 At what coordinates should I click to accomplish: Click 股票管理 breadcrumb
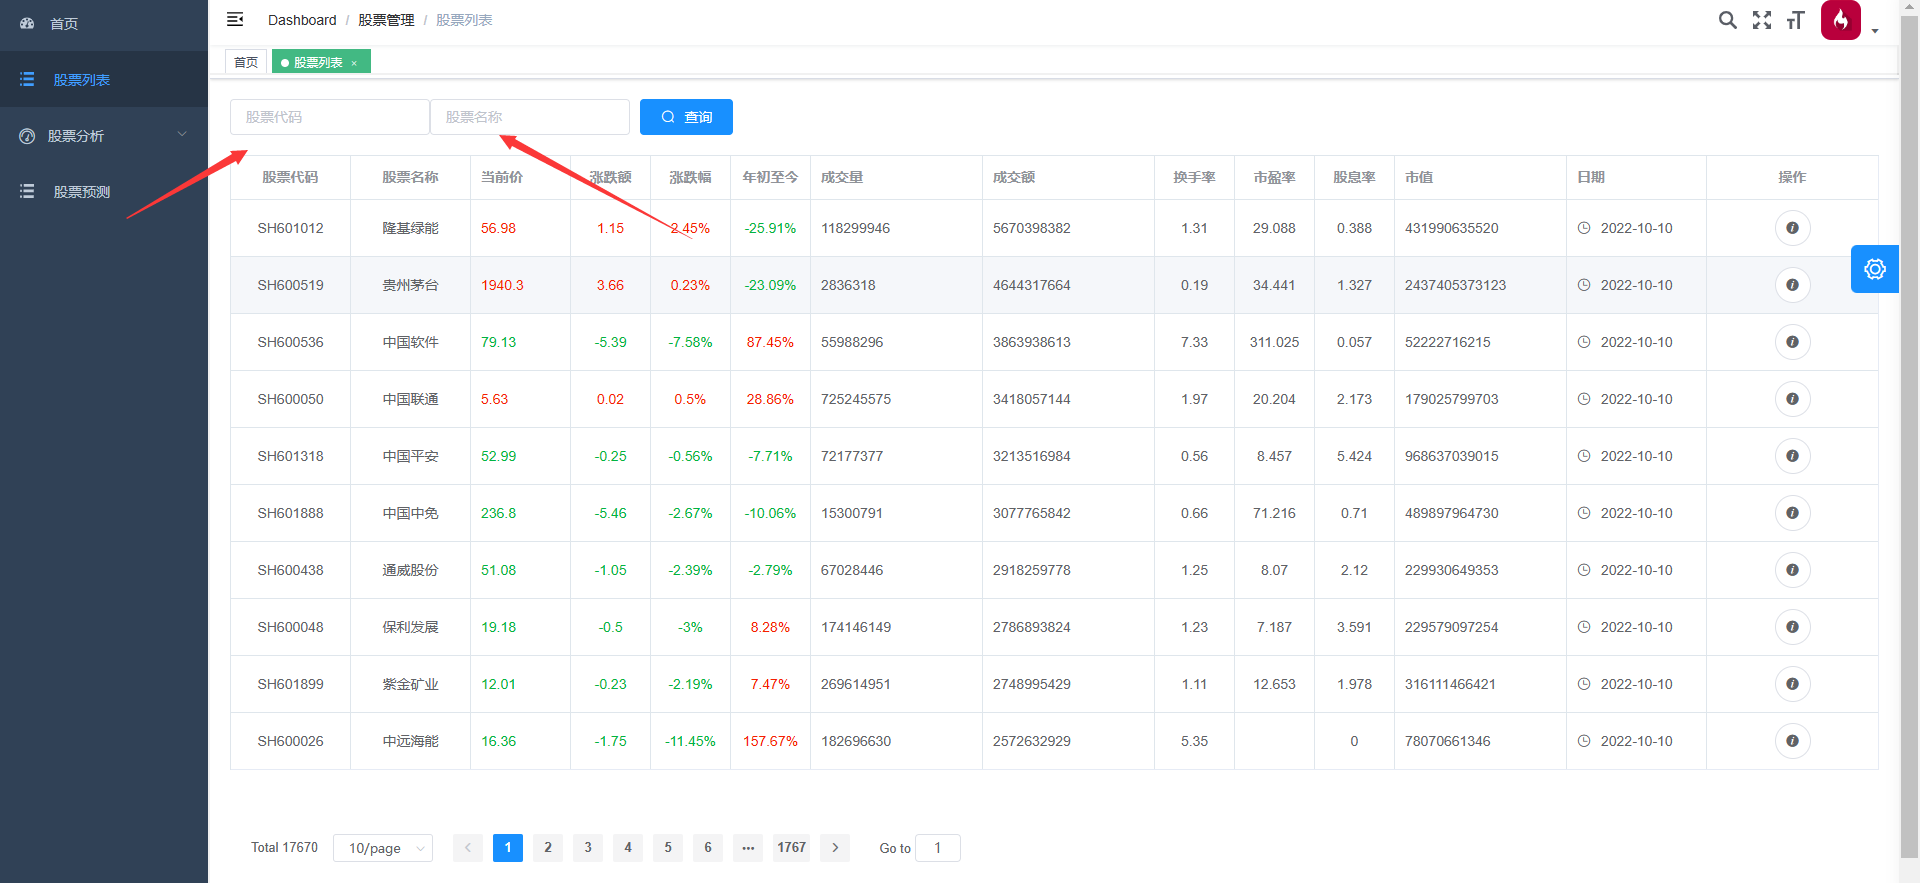(x=386, y=20)
